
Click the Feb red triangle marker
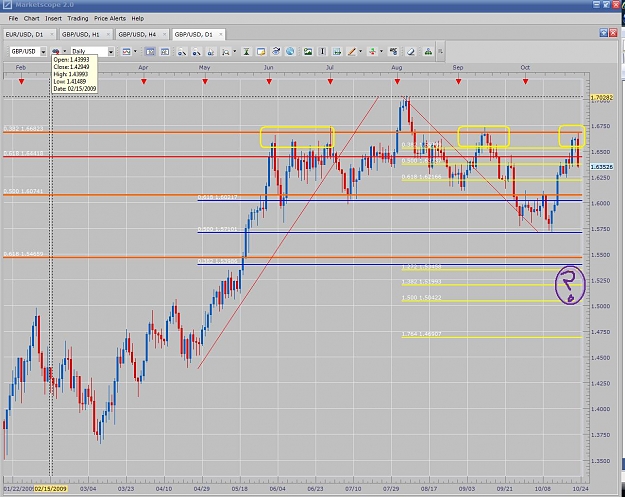click(21, 81)
